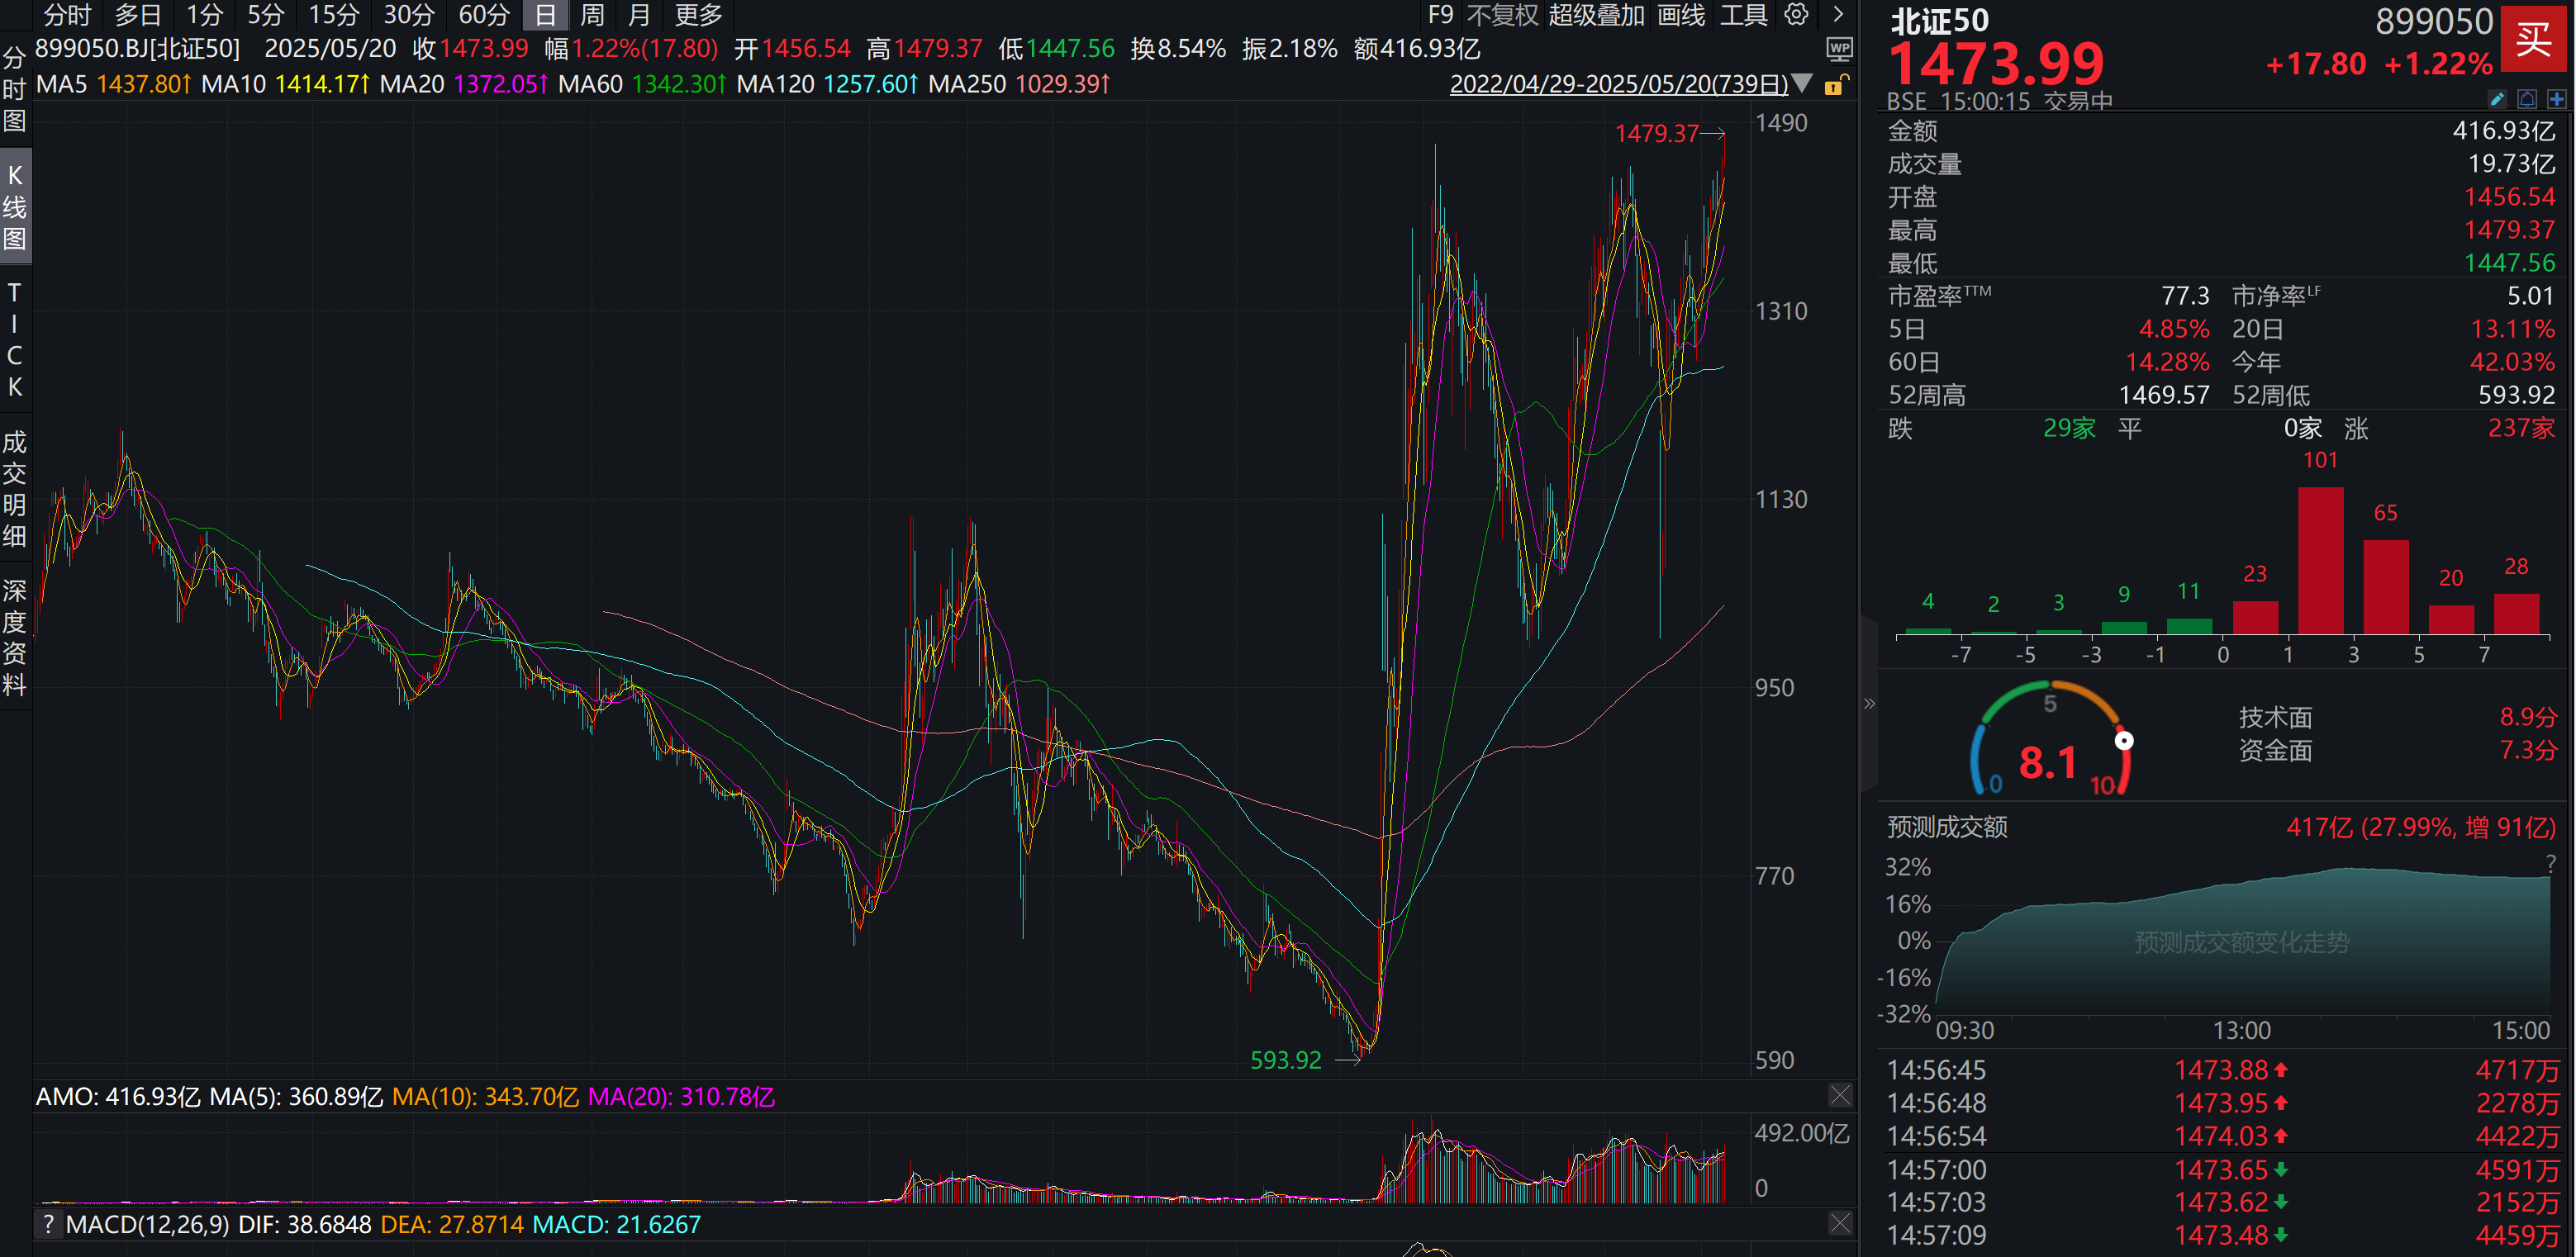
Task: Click the red 买 buy button
Action: 2533,39
